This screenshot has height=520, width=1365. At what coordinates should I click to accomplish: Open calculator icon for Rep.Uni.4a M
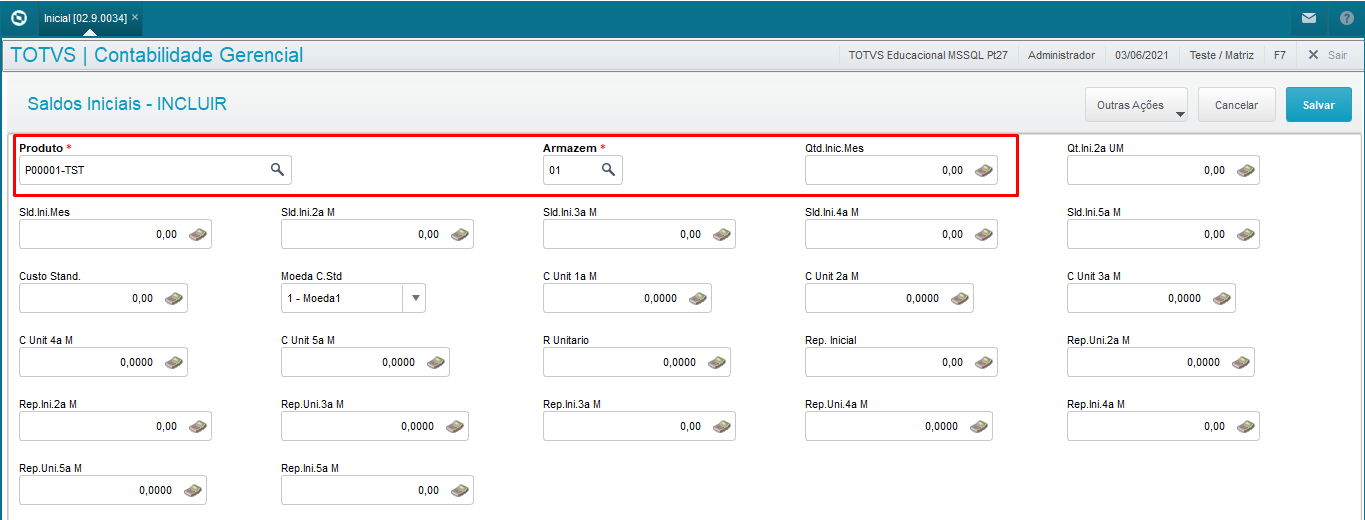pyautogui.click(x=980, y=427)
